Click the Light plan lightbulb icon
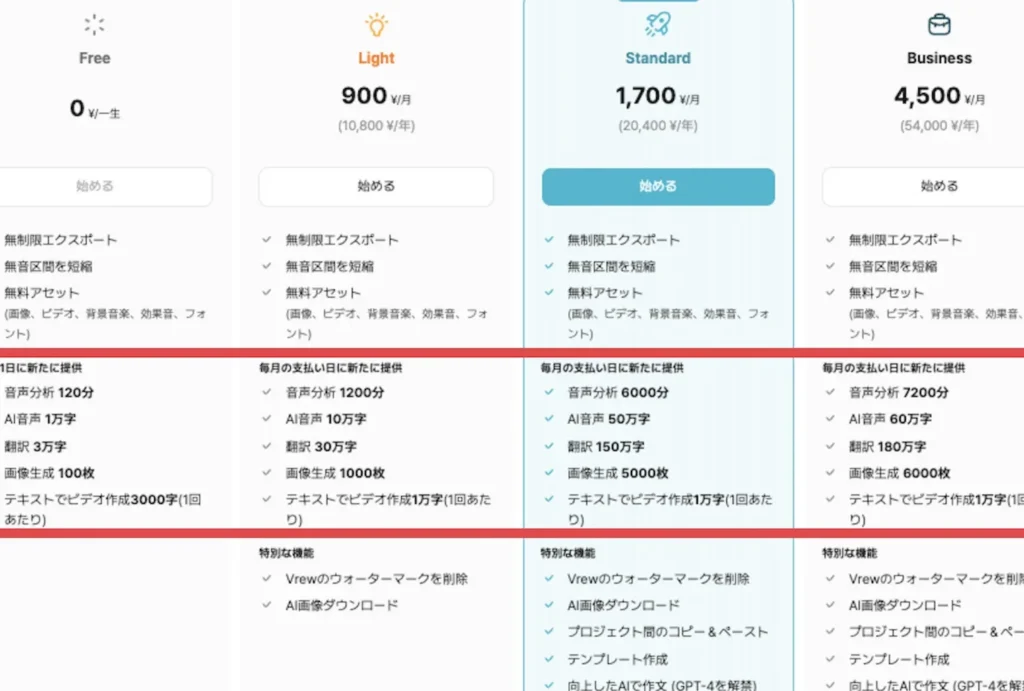The image size is (1024, 691). click(376, 24)
